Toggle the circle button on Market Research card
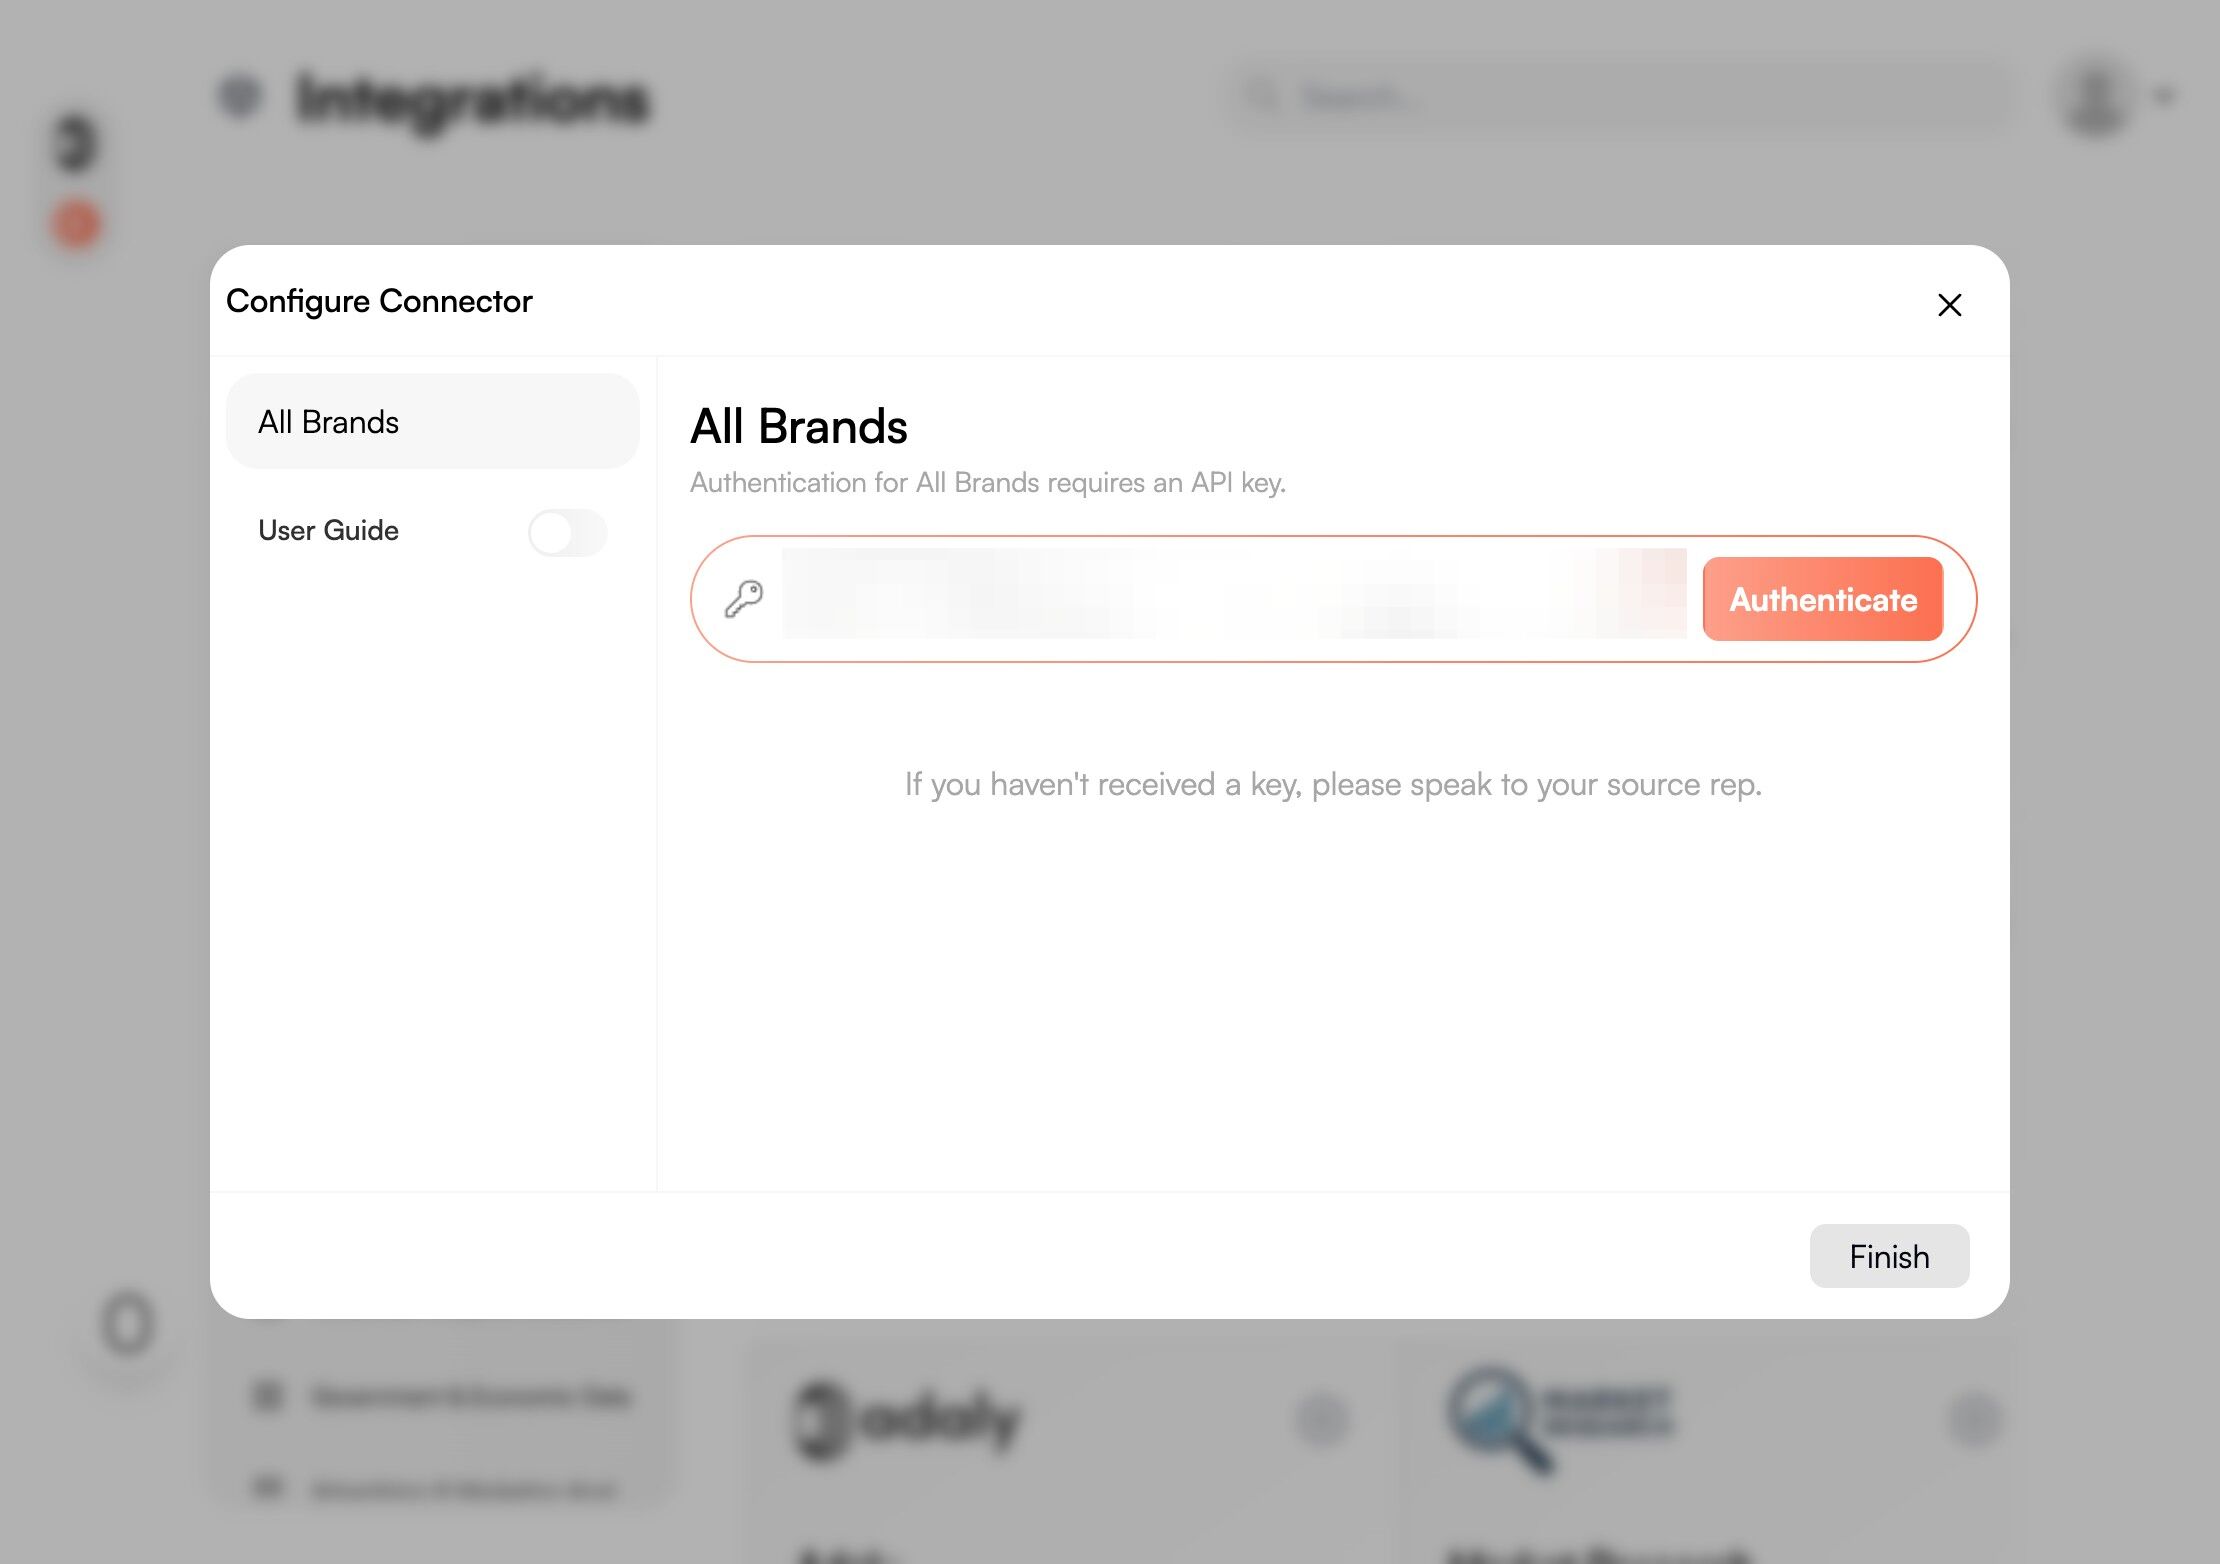Viewport: 2220px width, 1564px height. (1975, 1420)
